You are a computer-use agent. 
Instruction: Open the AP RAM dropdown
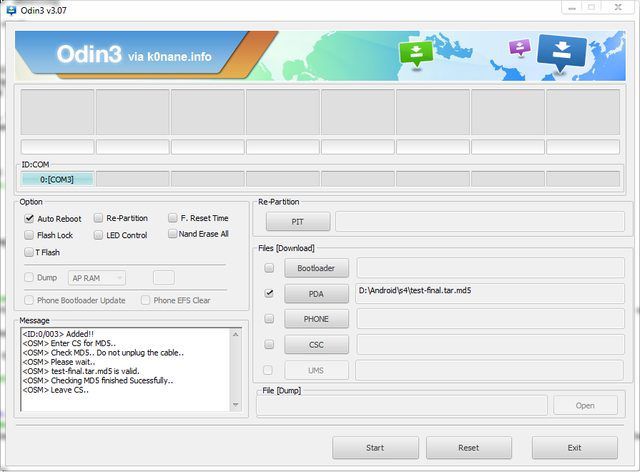96,278
